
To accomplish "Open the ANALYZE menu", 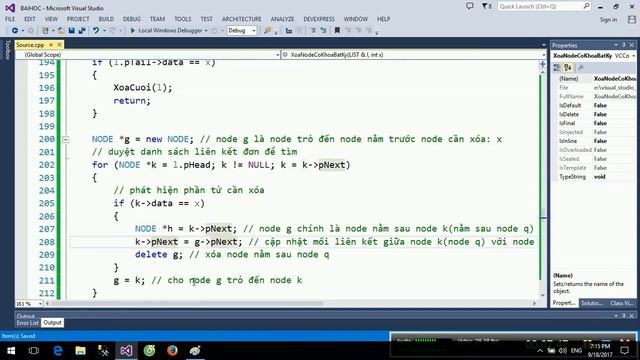I will (x=282, y=19).
